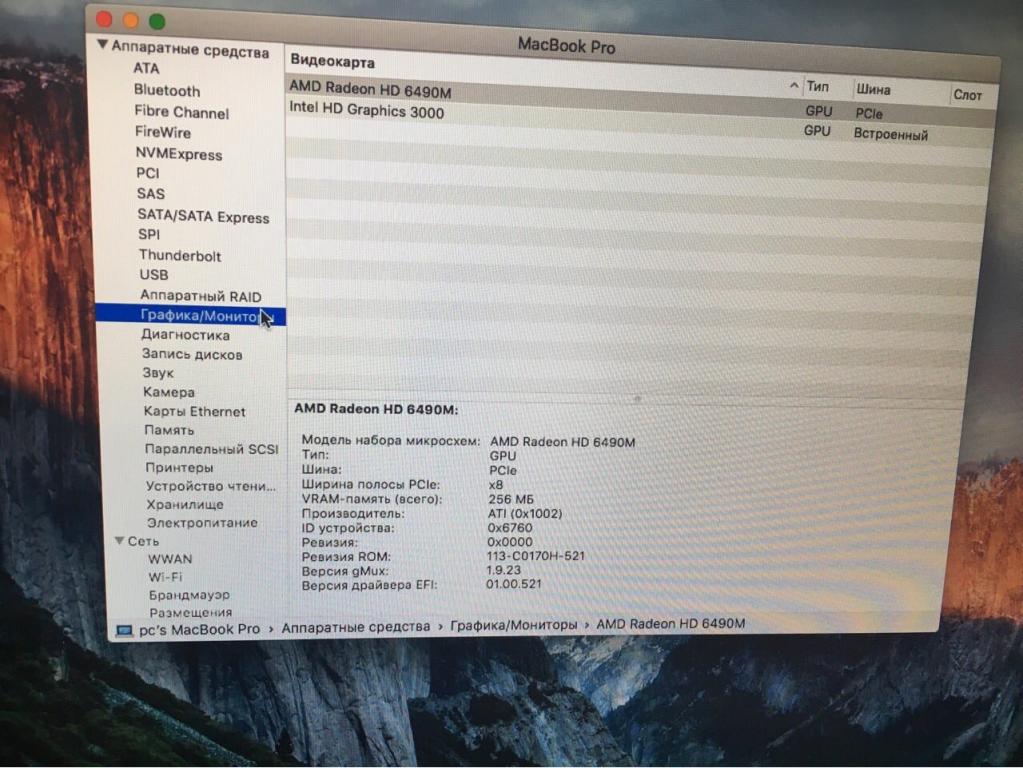Open Fibre Channel in the sidebar
This screenshot has height=768, width=1023.
pyautogui.click(x=182, y=112)
